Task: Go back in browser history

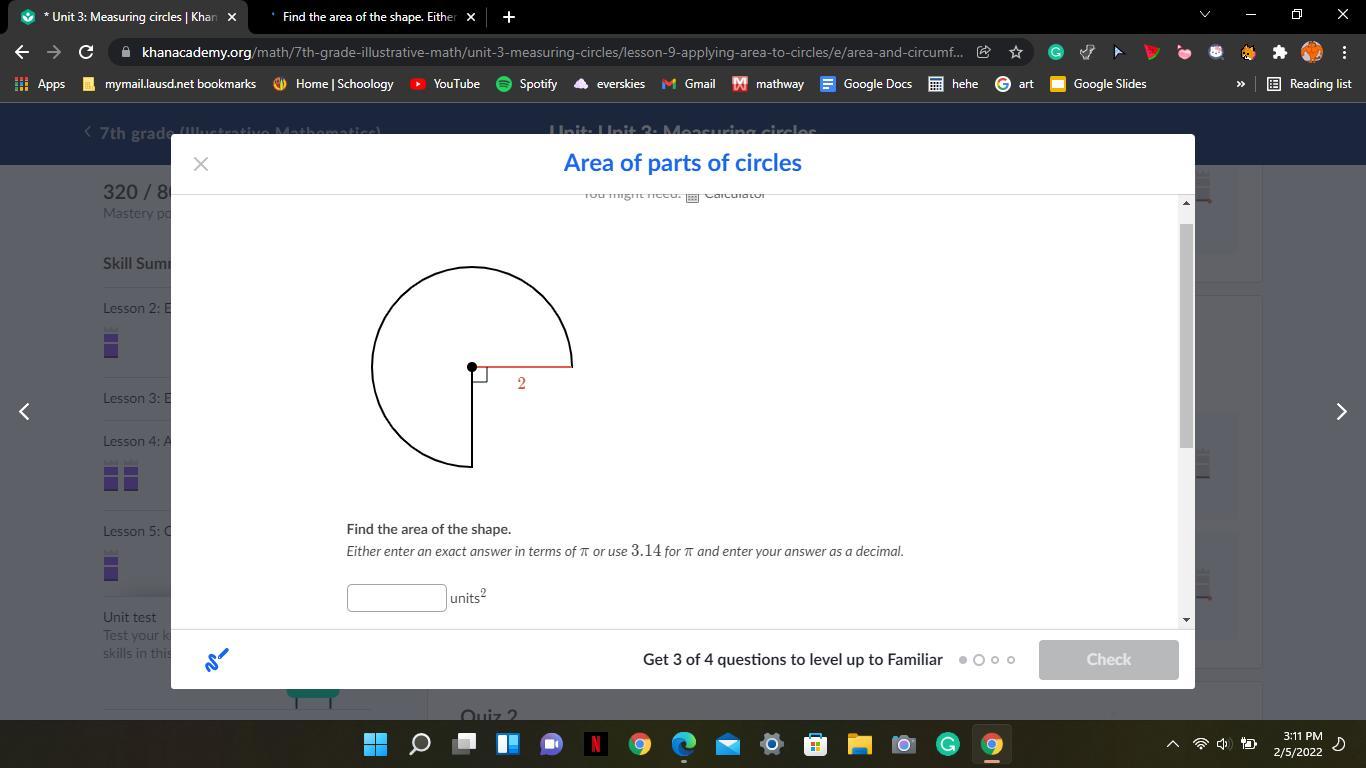Action: pyautogui.click(x=22, y=52)
